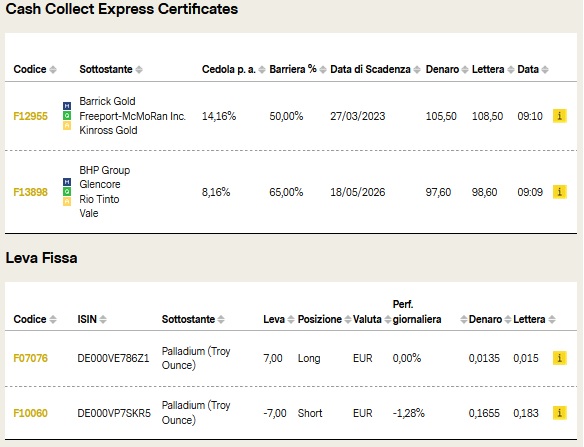
Task: Click the 65,00% barrier value
Action: (286, 192)
